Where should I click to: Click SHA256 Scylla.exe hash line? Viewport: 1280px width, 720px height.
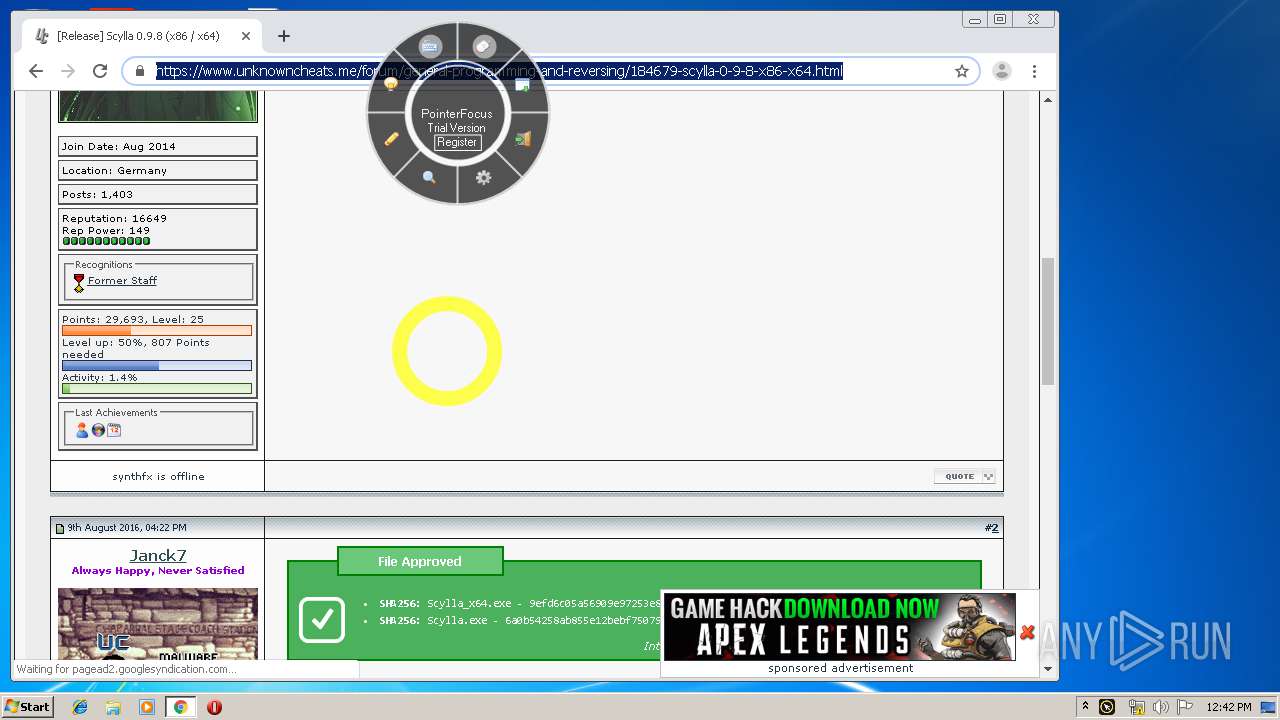pyautogui.click(x=520, y=621)
